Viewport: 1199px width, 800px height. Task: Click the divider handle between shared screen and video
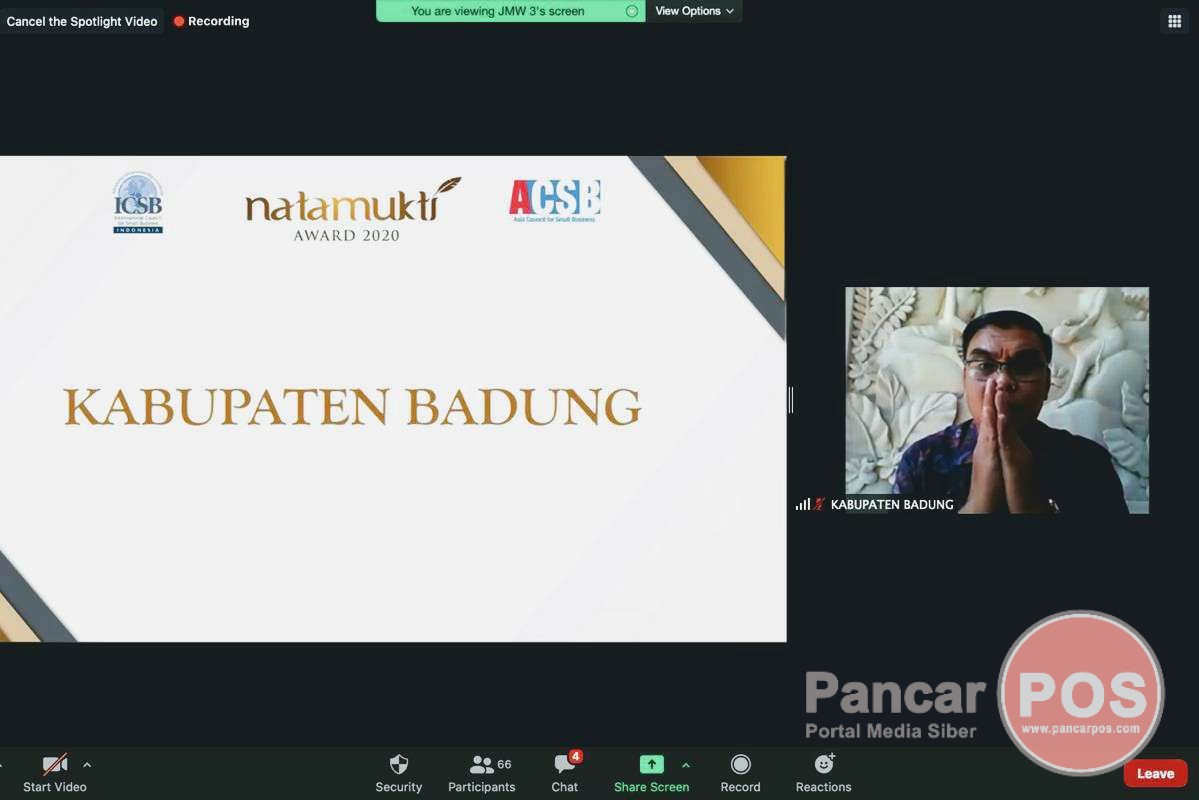pyautogui.click(x=791, y=400)
